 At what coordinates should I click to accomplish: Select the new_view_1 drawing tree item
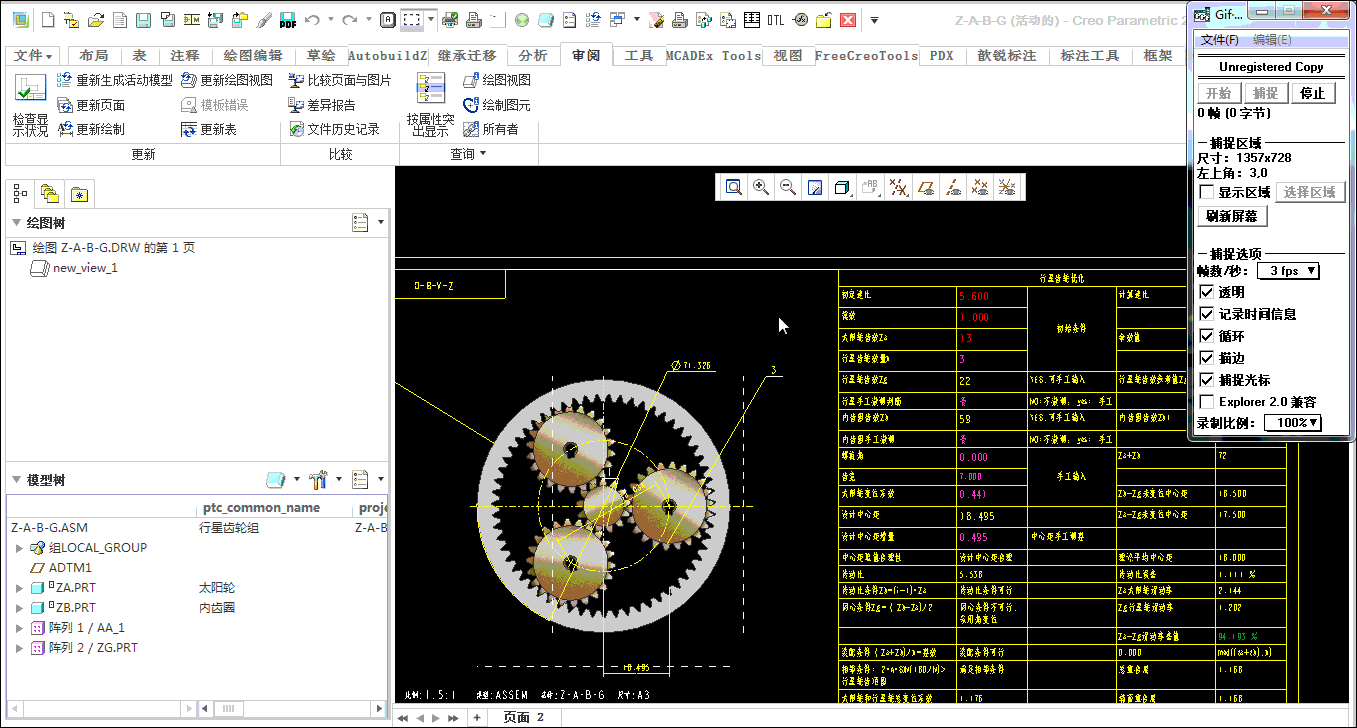point(74,268)
